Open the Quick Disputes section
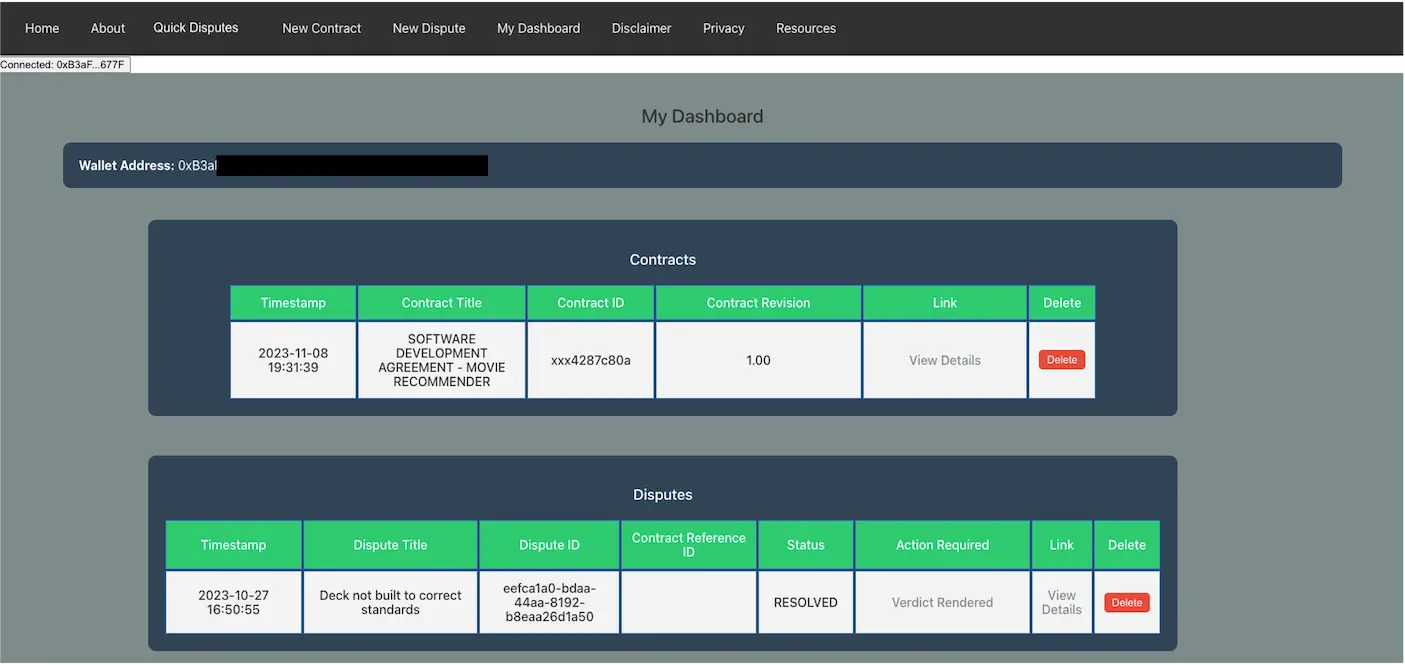This screenshot has width=1405, height=665. [195, 27]
